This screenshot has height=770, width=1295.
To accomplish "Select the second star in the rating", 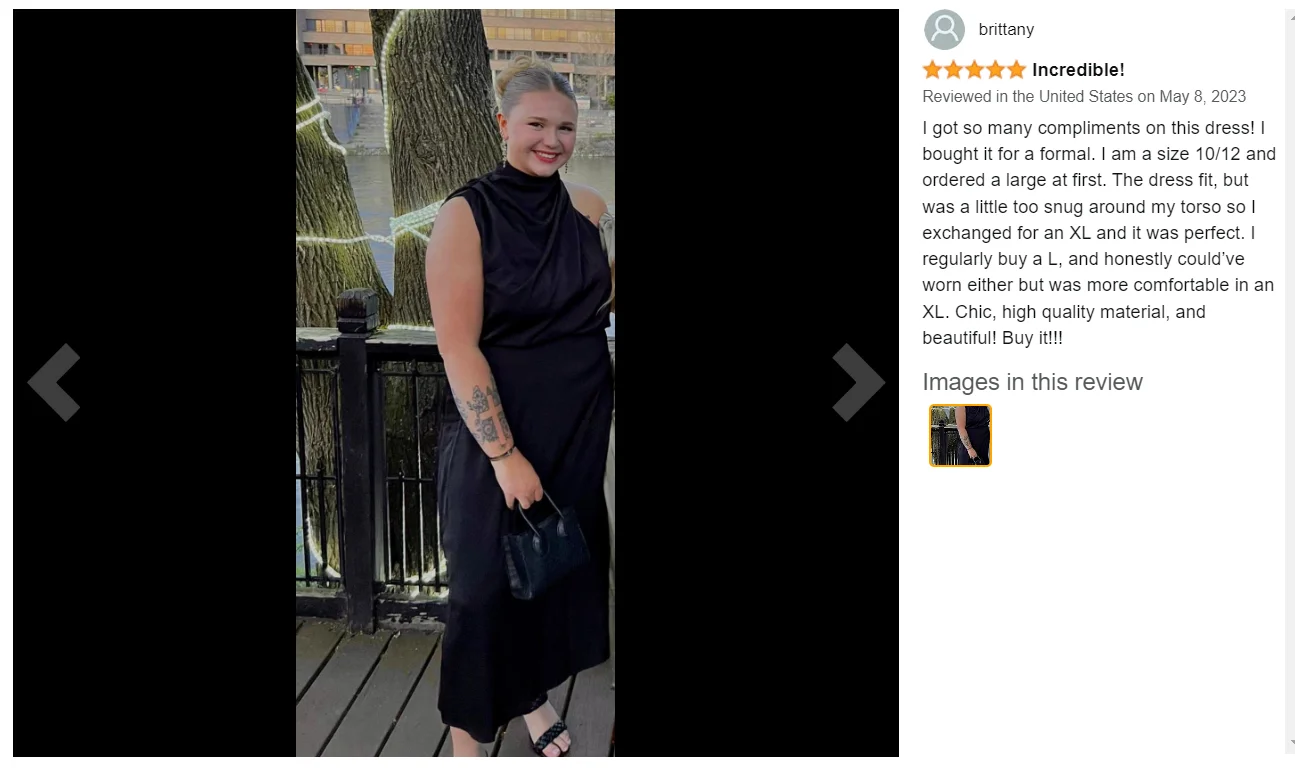I will [x=954, y=70].
